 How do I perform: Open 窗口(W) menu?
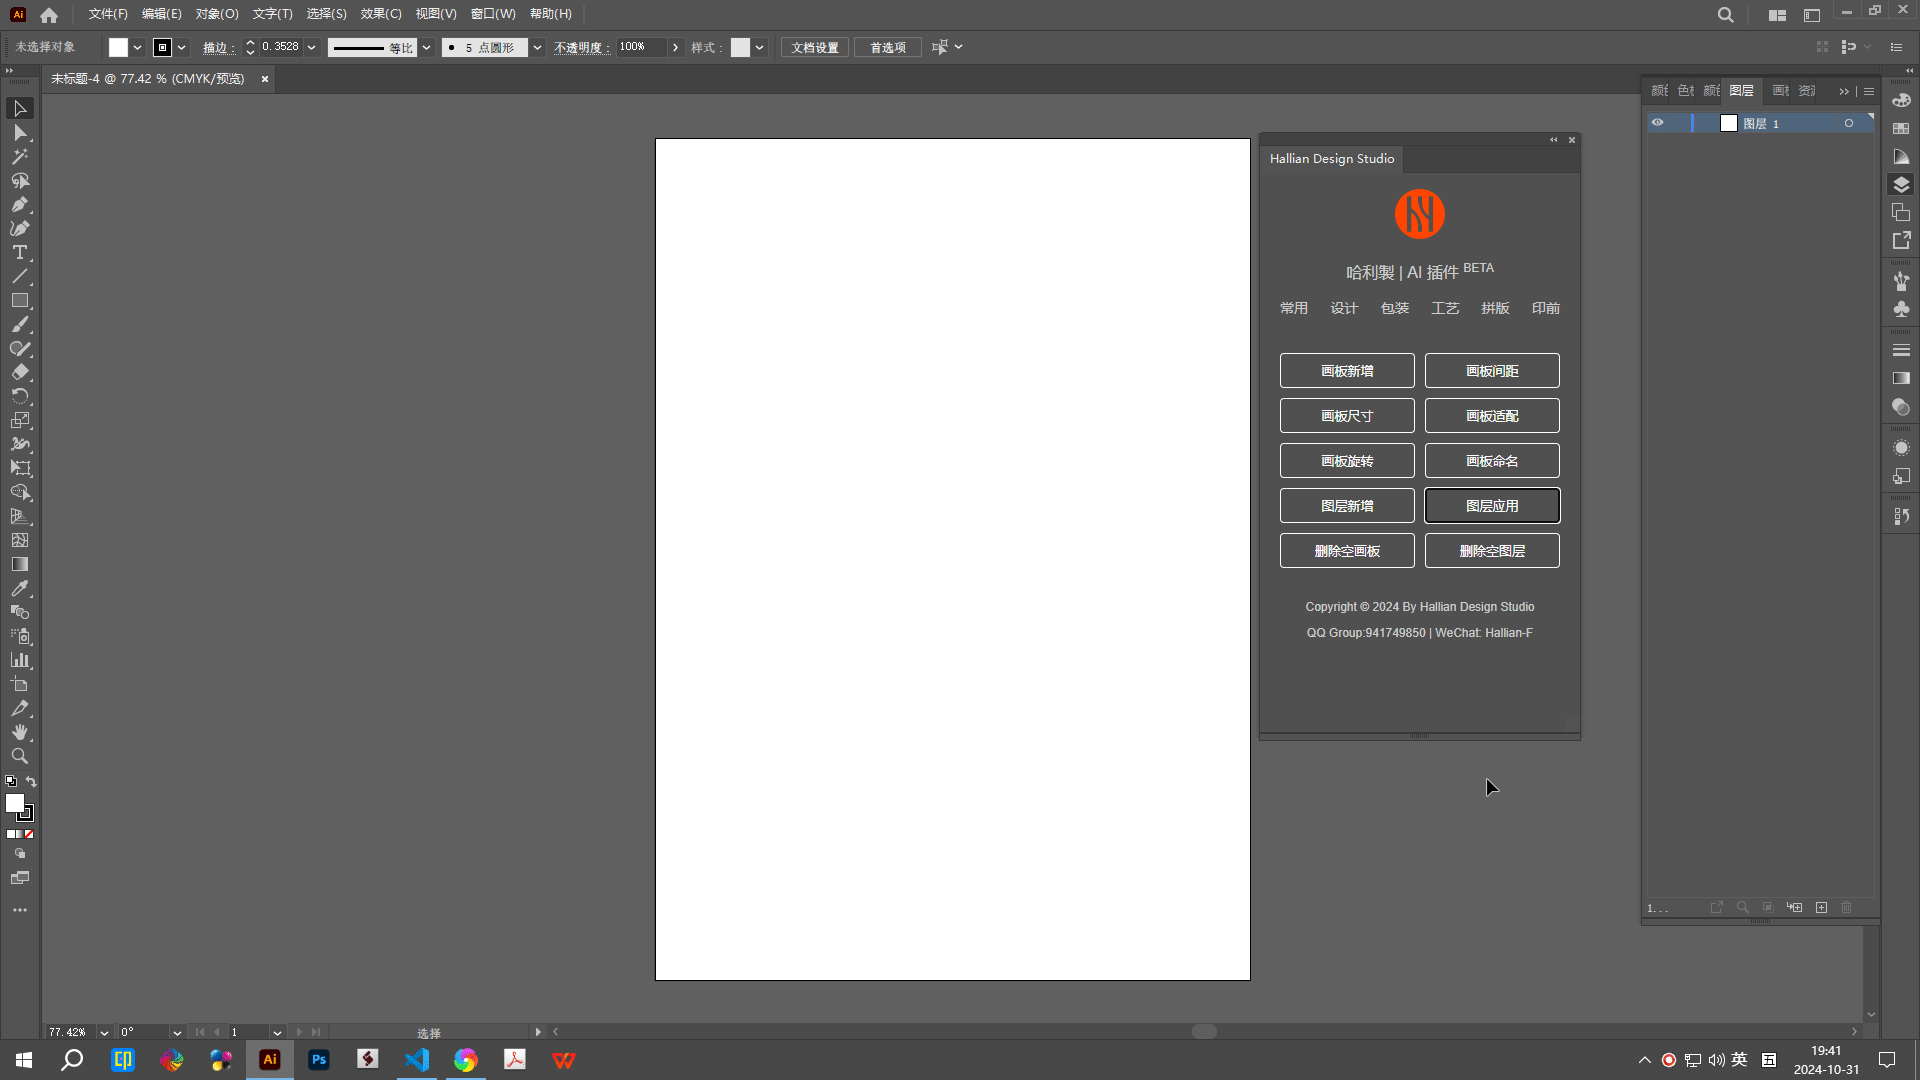tap(493, 14)
